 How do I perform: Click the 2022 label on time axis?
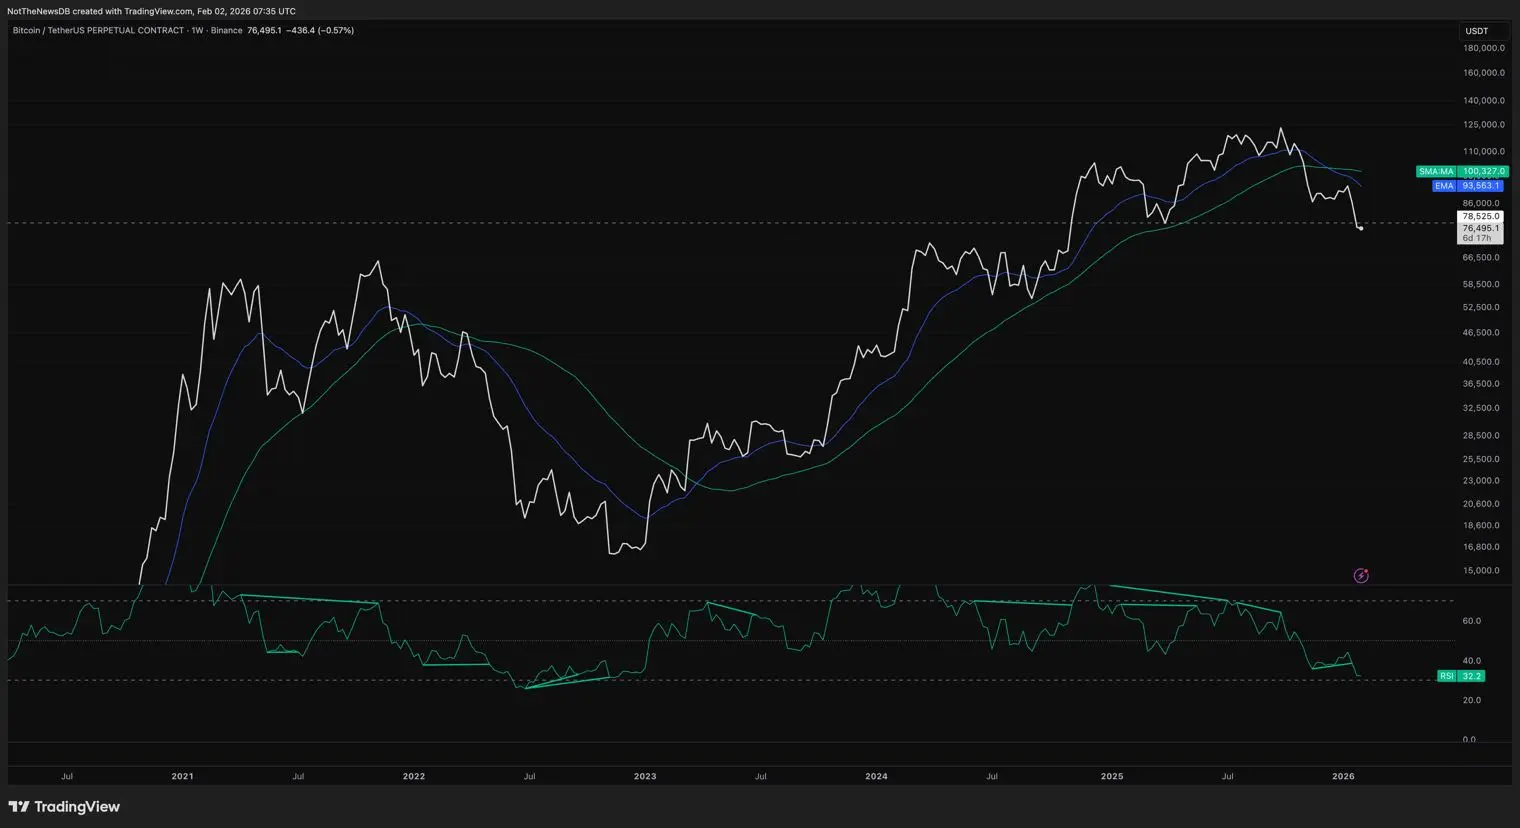(x=413, y=776)
